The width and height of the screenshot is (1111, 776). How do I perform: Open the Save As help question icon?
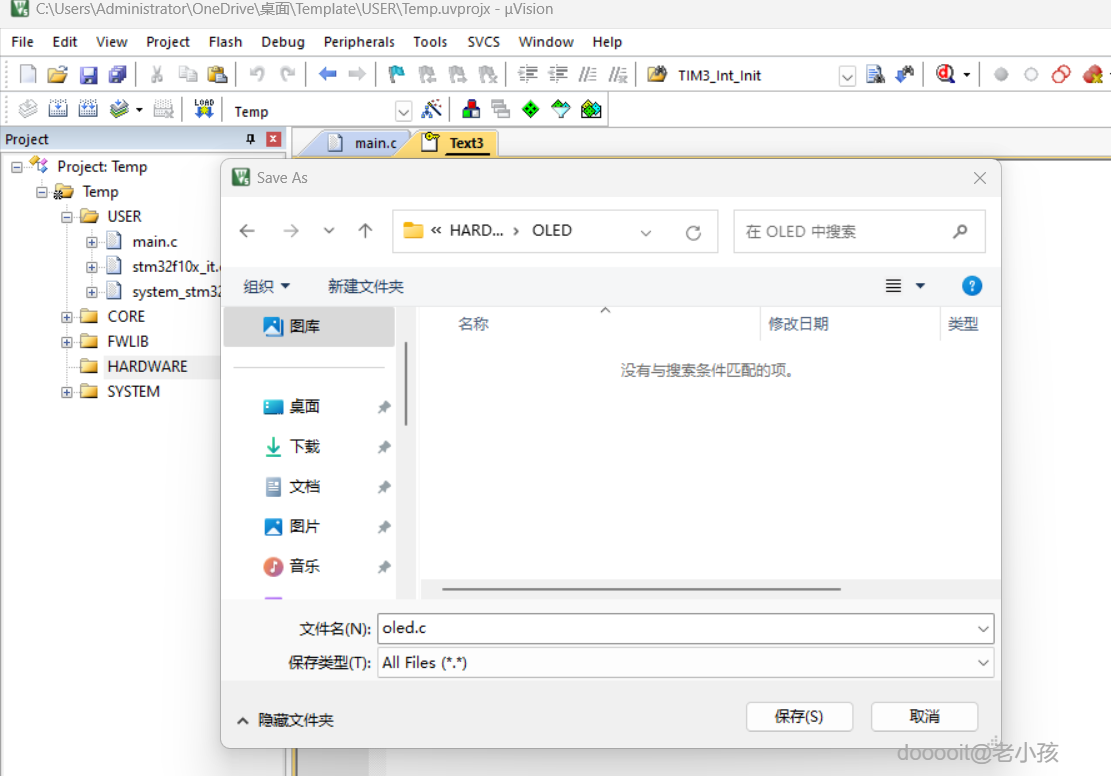coord(971,286)
